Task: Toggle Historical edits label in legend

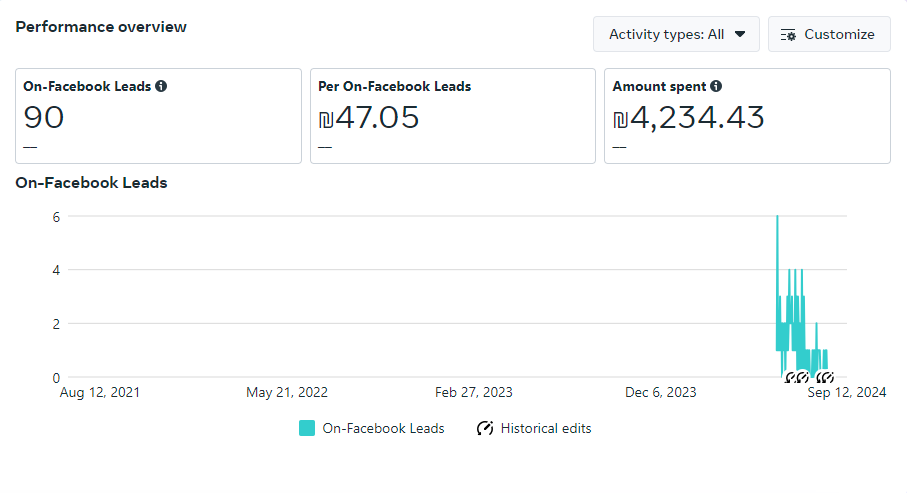Action: coord(545,428)
